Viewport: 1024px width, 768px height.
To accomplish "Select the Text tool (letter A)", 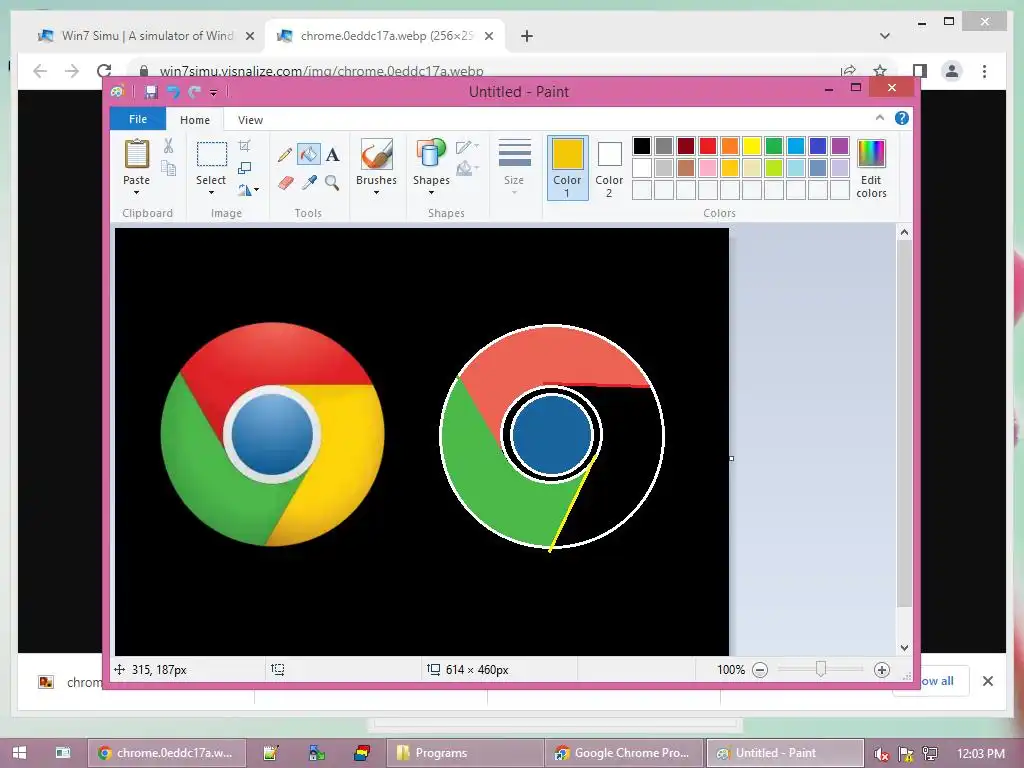I will [332, 155].
